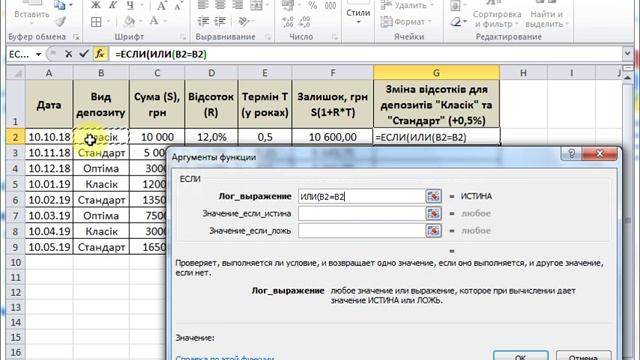This screenshot has width=640, height=360.
Task: Select column G header
Action: coord(436,73)
